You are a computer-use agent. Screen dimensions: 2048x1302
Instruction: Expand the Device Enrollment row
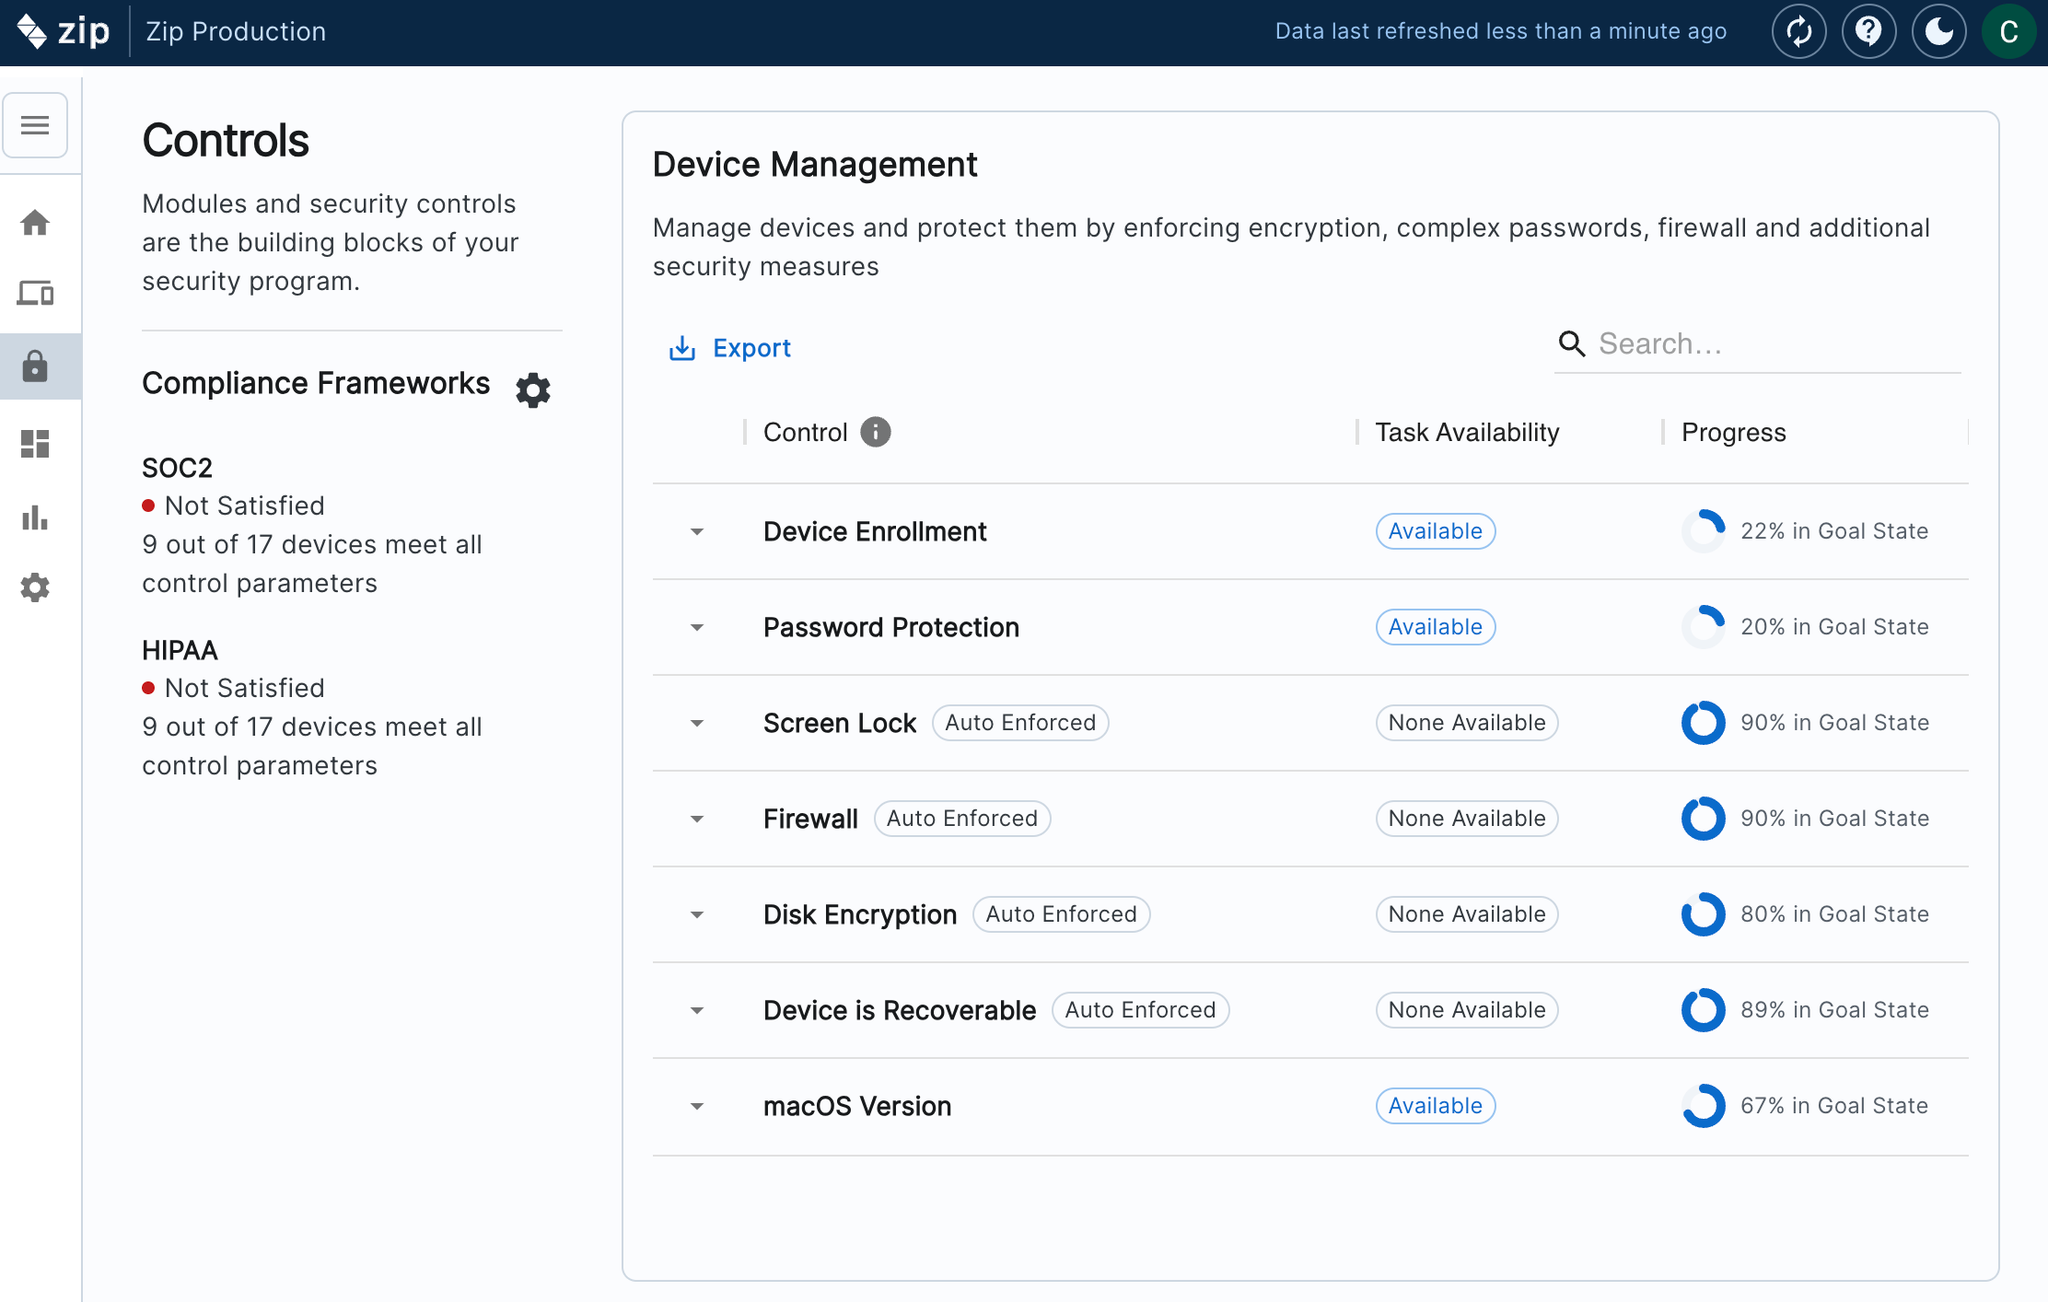coord(697,532)
